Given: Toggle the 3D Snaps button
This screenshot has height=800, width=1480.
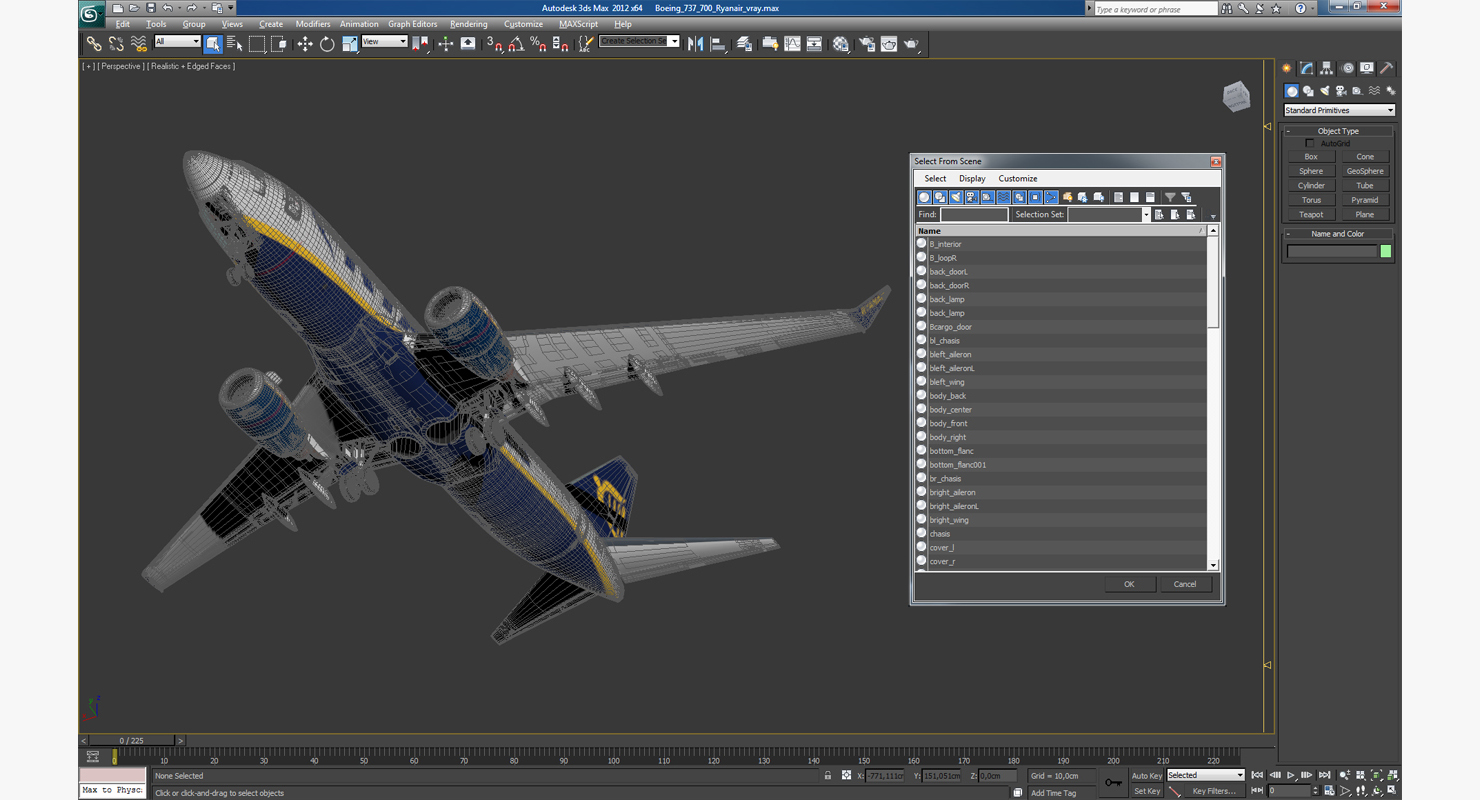Looking at the screenshot, I should pyautogui.click(x=494, y=44).
